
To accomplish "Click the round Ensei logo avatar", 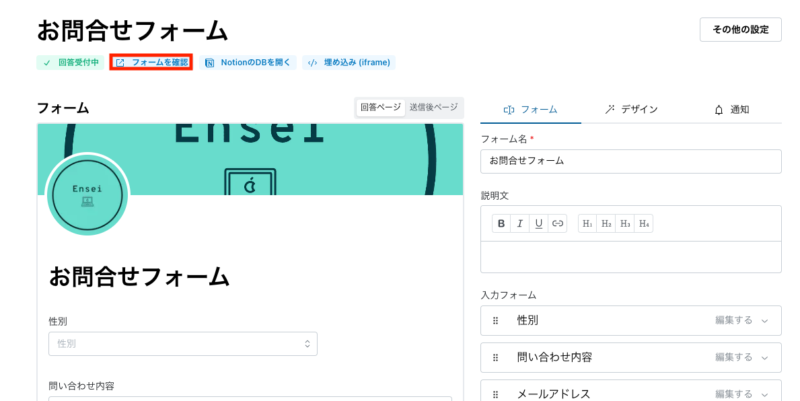I will (x=87, y=194).
